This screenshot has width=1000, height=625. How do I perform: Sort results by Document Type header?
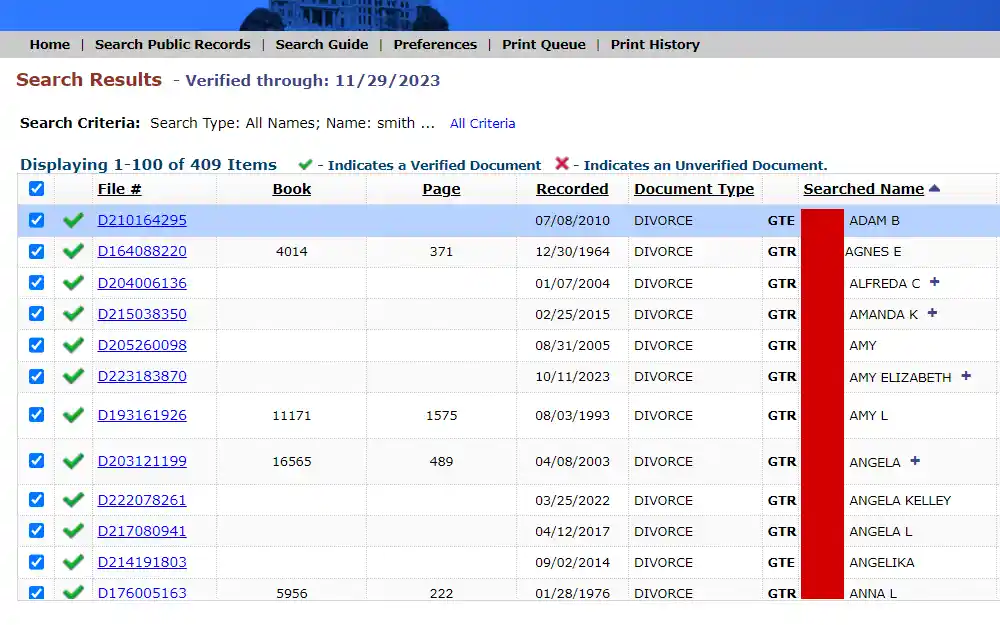(694, 189)
